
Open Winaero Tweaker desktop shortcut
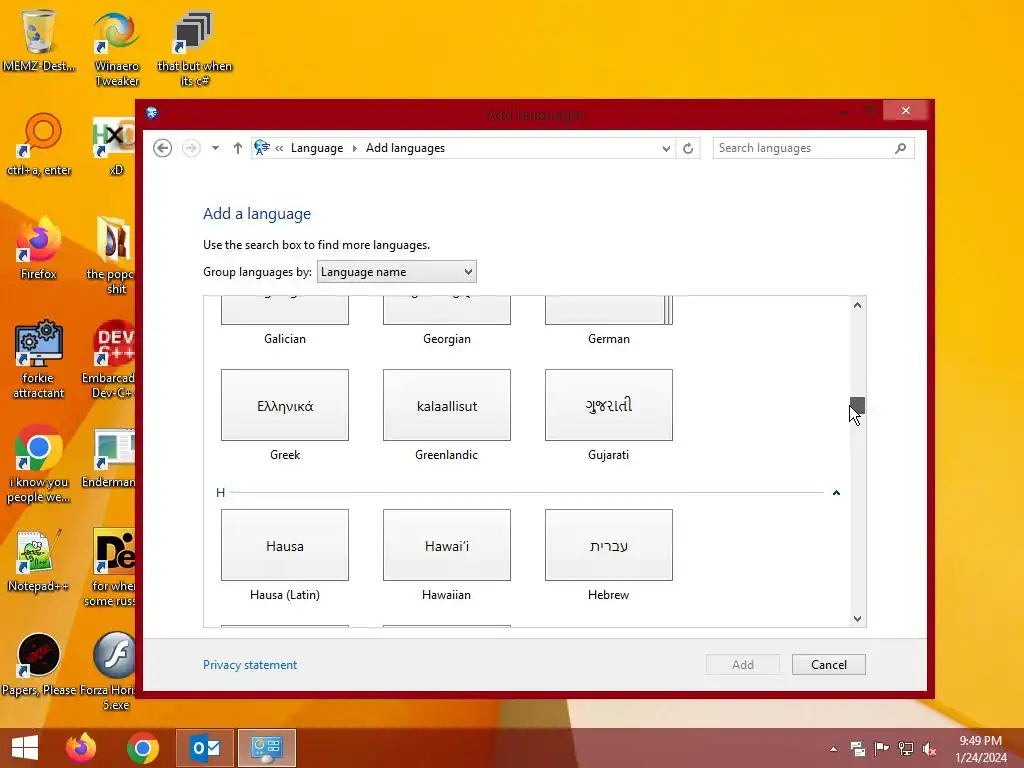click(116, 48)
